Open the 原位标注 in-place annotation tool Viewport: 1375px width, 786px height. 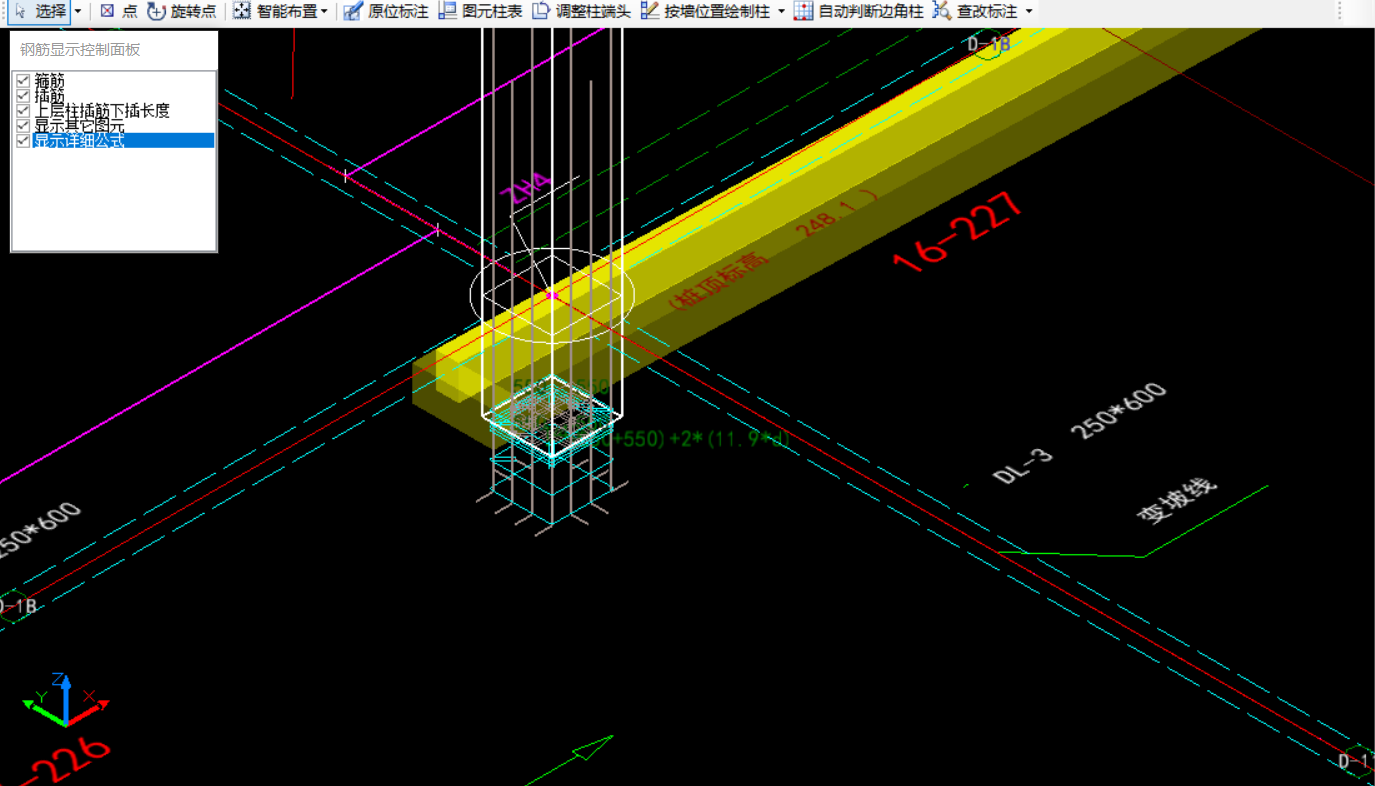(x=385, y=11)
